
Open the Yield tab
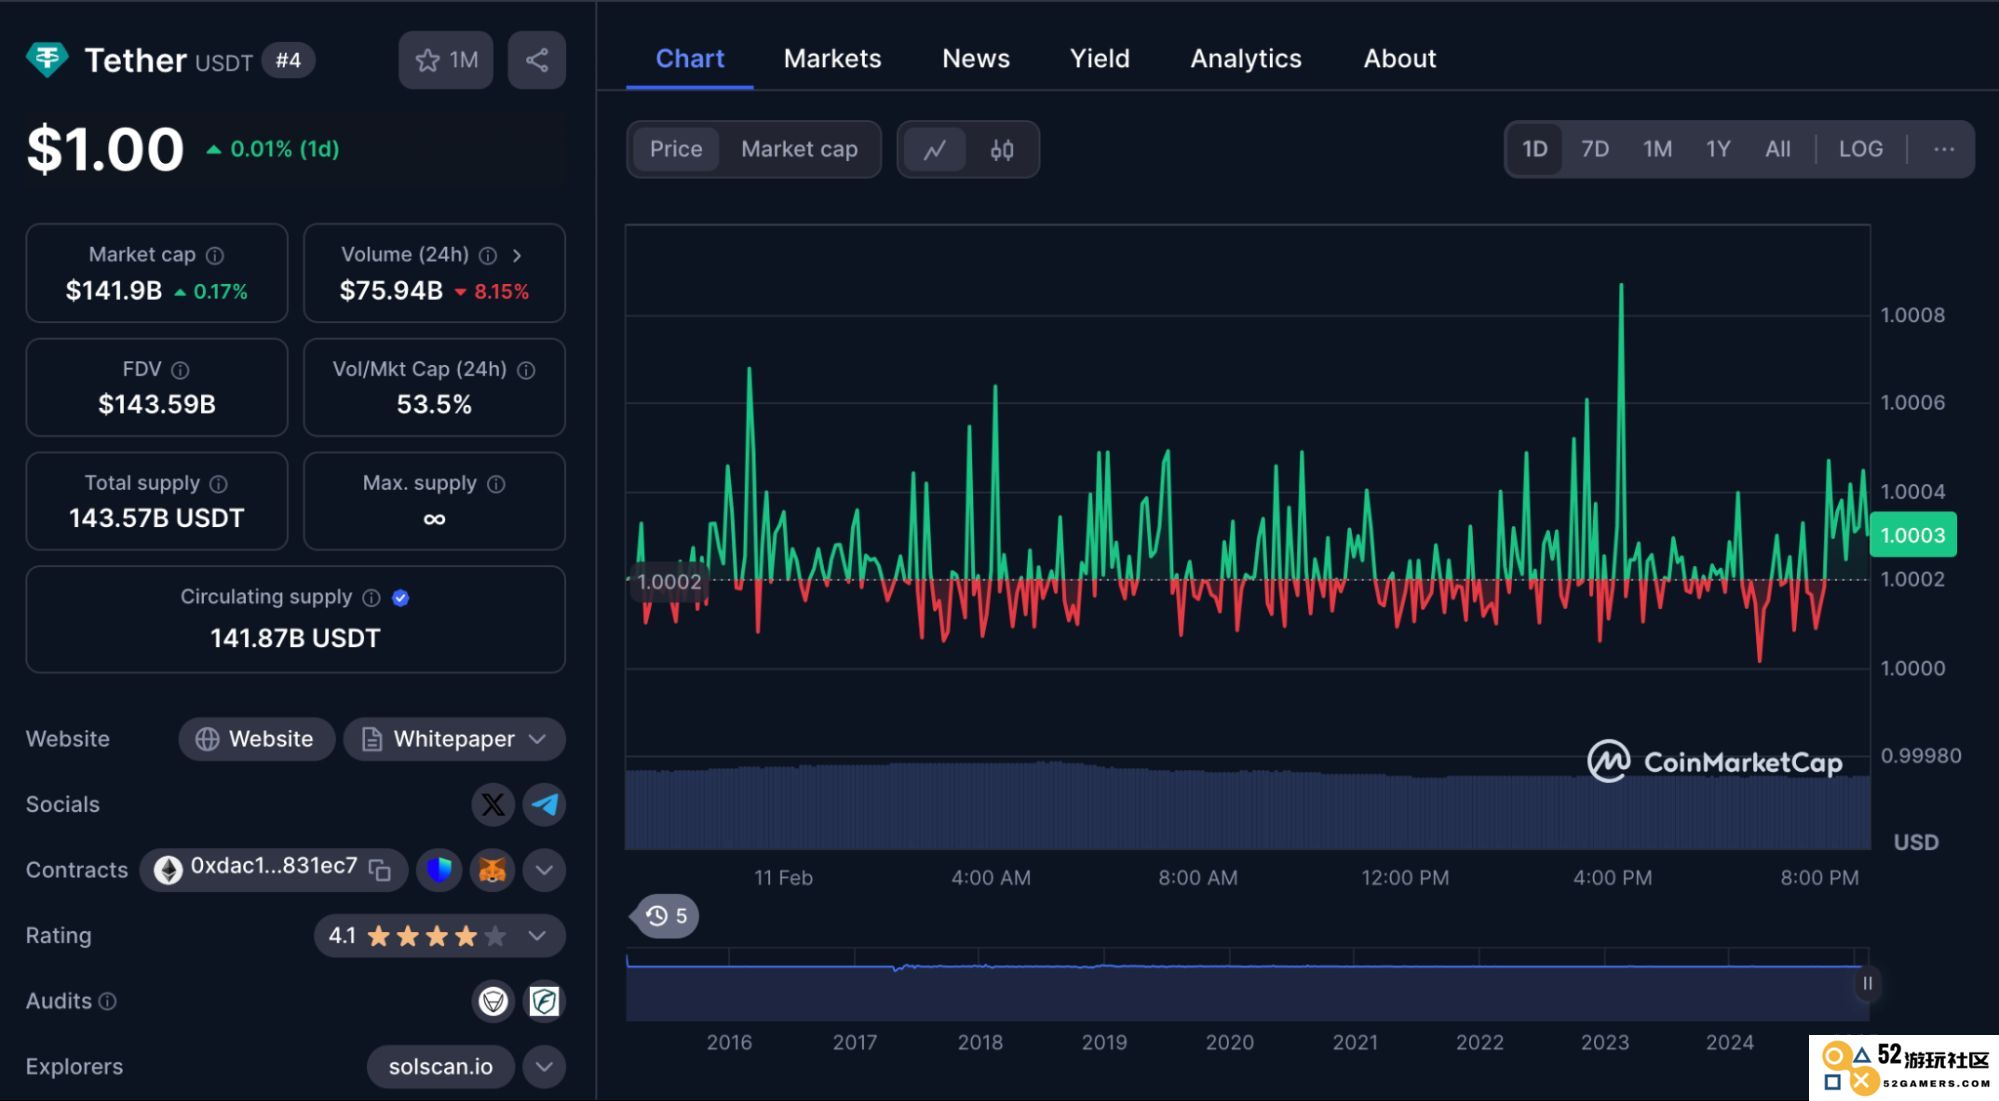pos(1100,59)
